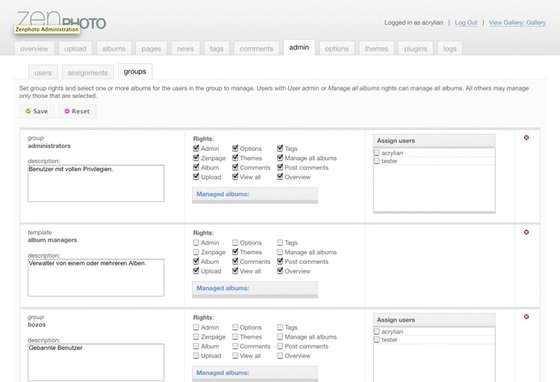Enable Comments right for bozos group

[235, 346]
